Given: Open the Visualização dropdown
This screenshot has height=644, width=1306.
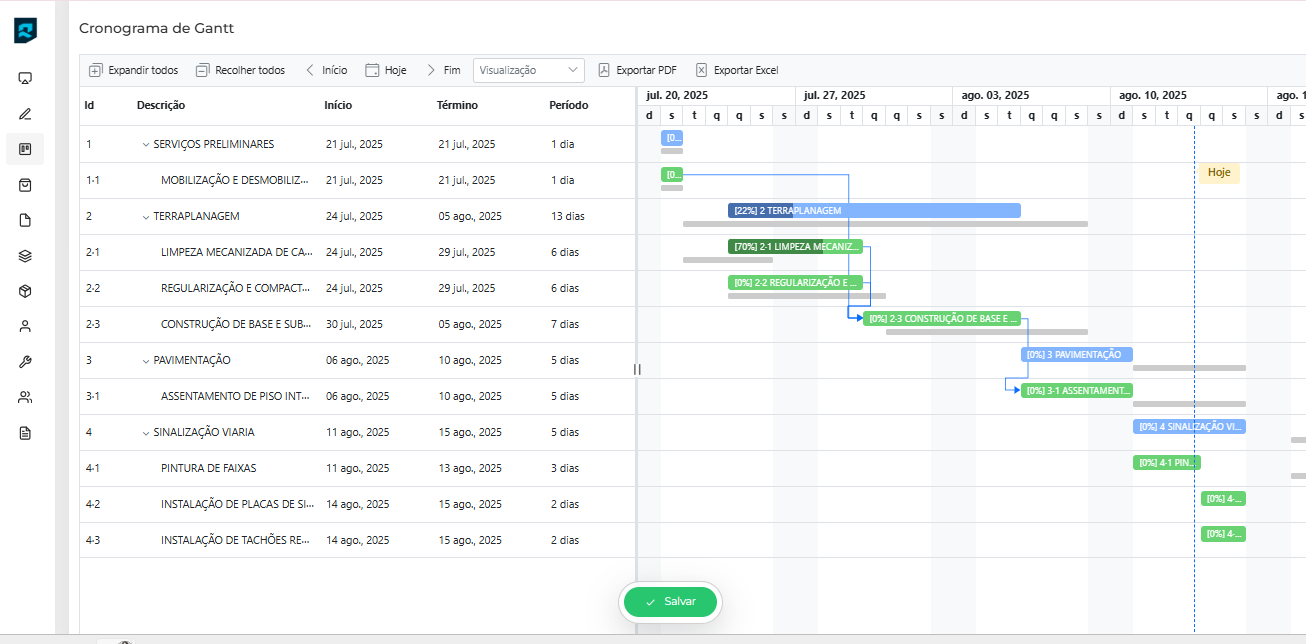Looking at the screenshot, I should click(529, 70).
